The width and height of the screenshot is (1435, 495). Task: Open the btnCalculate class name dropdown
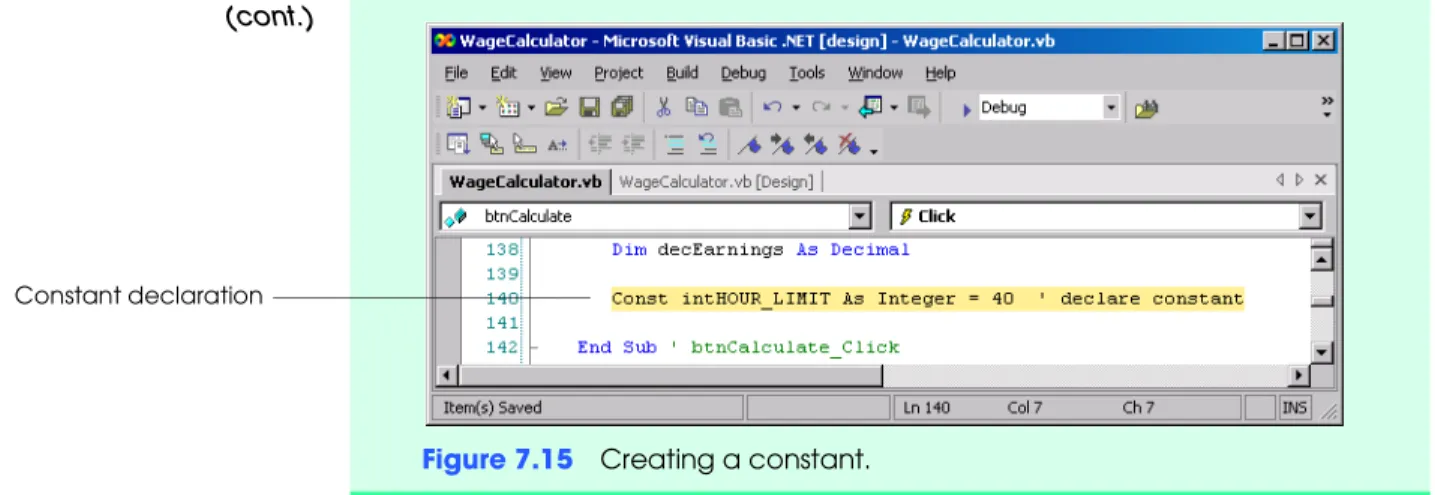[859, 216]
